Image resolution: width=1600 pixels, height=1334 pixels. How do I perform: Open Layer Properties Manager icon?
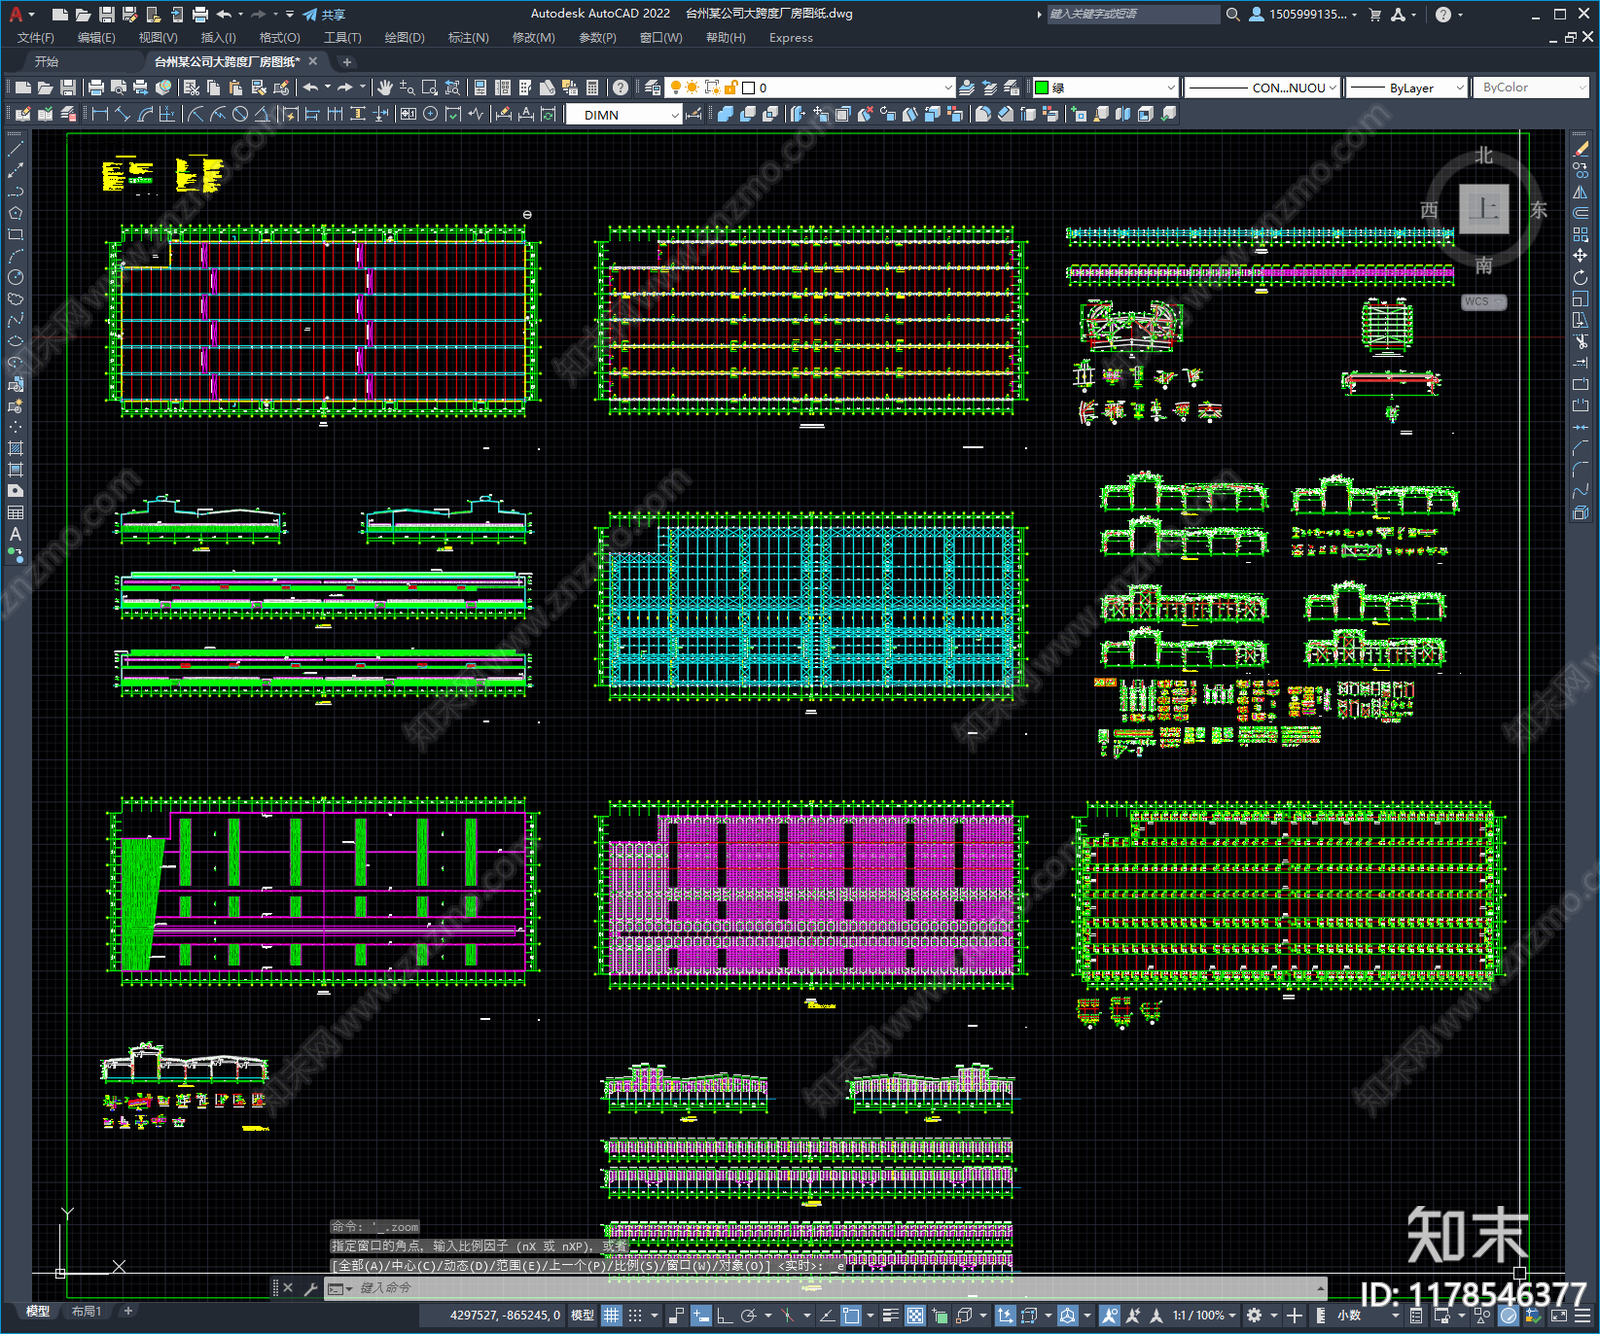coord(652,88)
